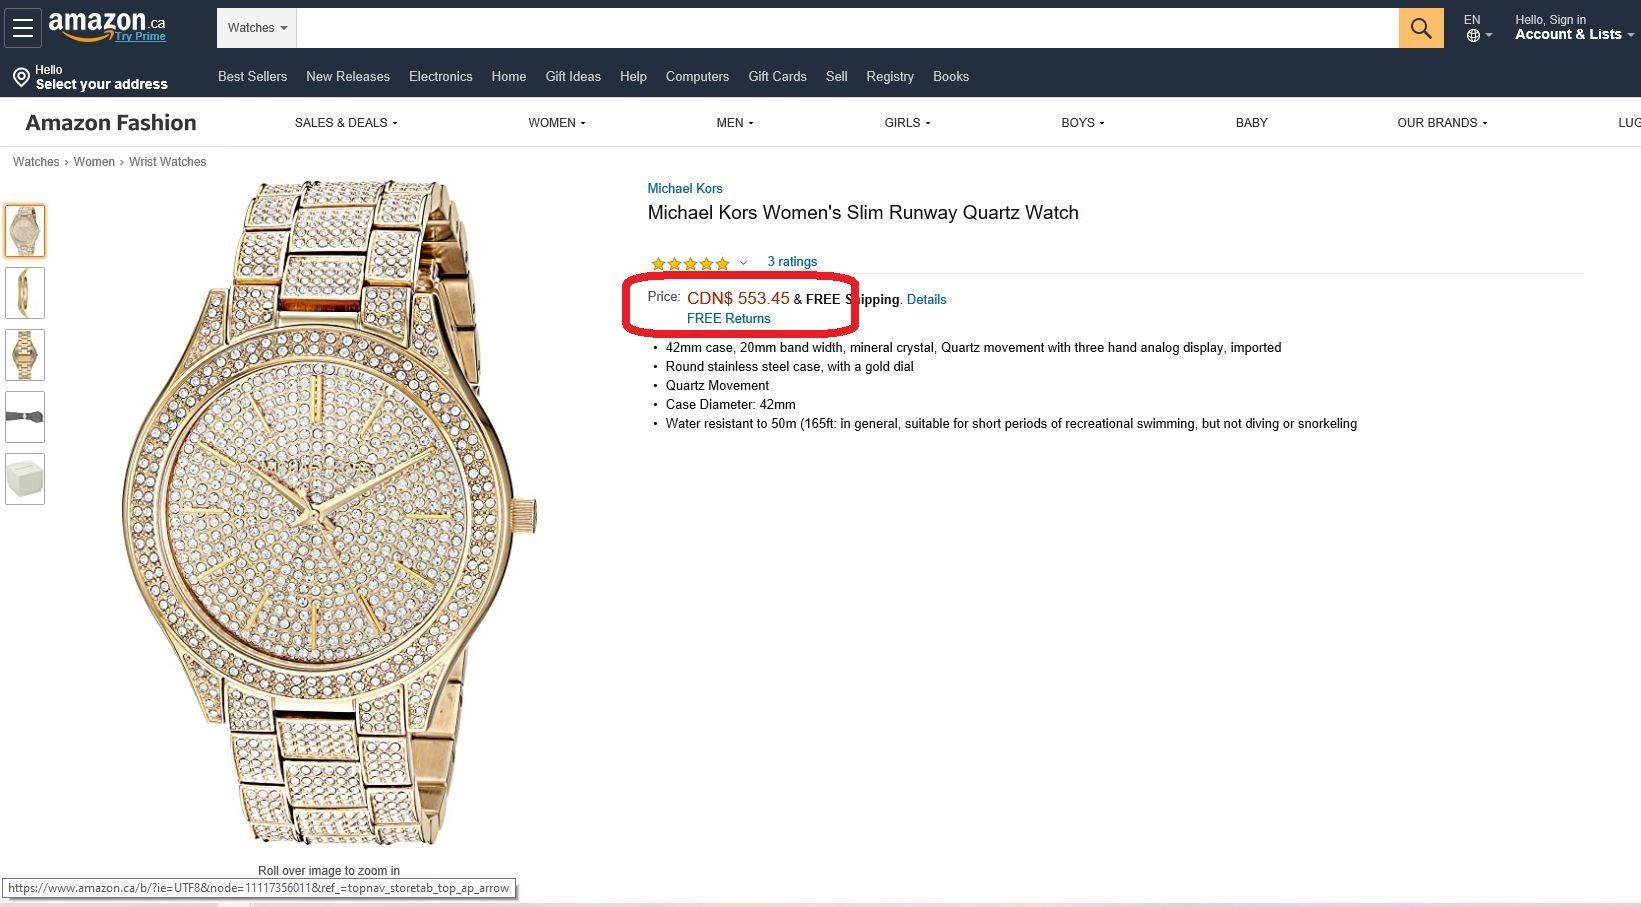This screenshot has height=907, width=1641.
Task: Open the hamburger menu icon
Action: 23,28
